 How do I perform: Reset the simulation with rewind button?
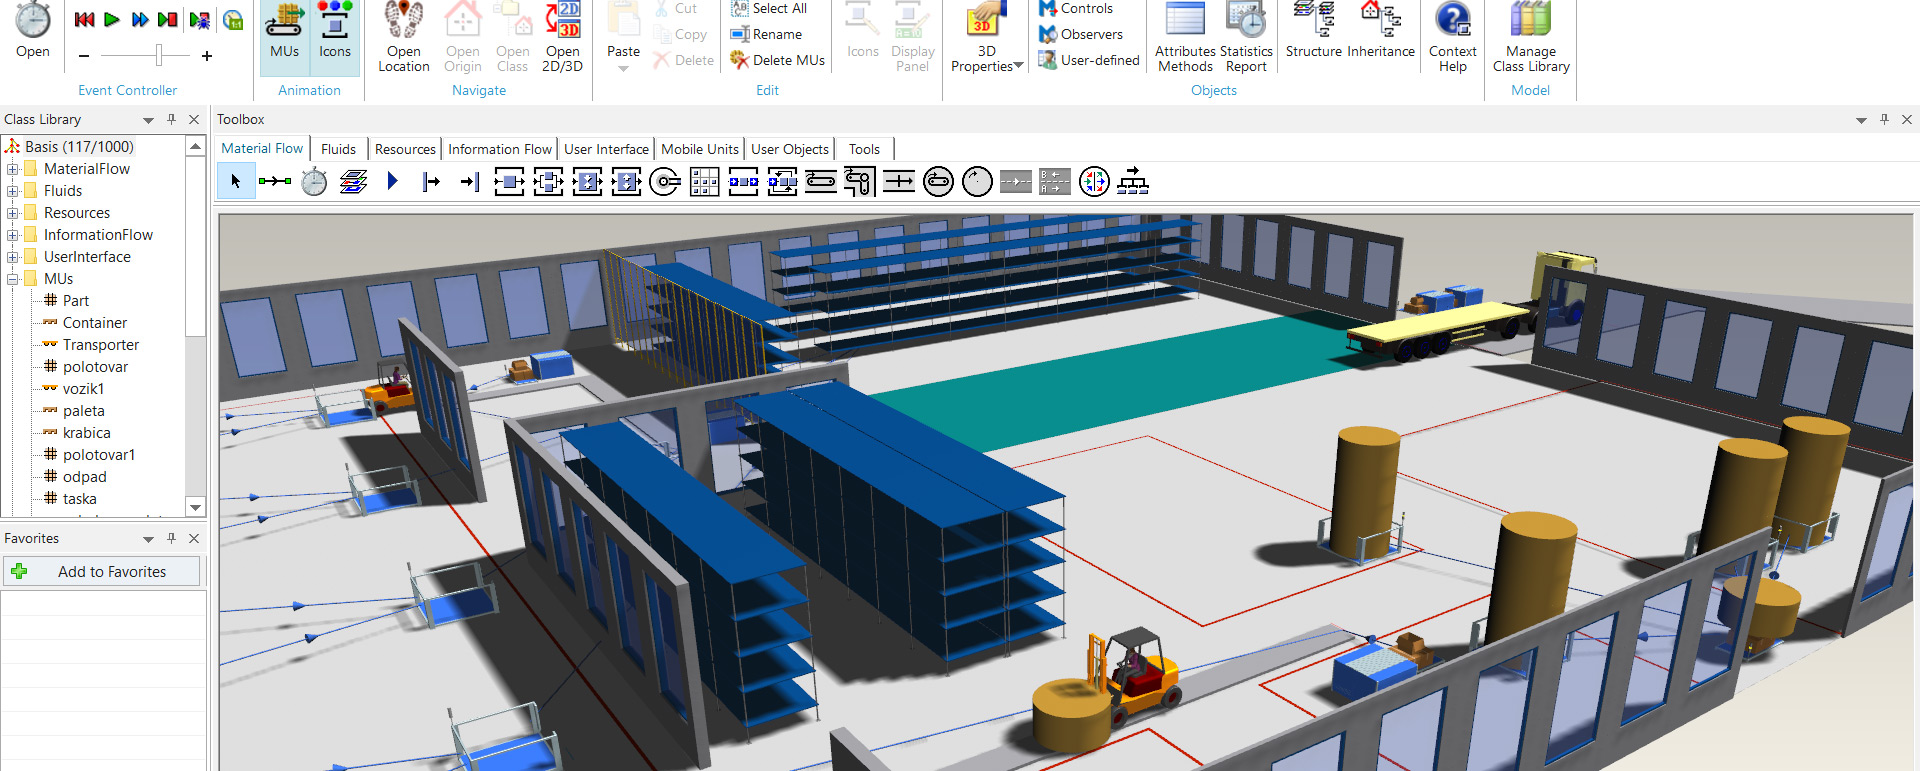tap(85, 19)
